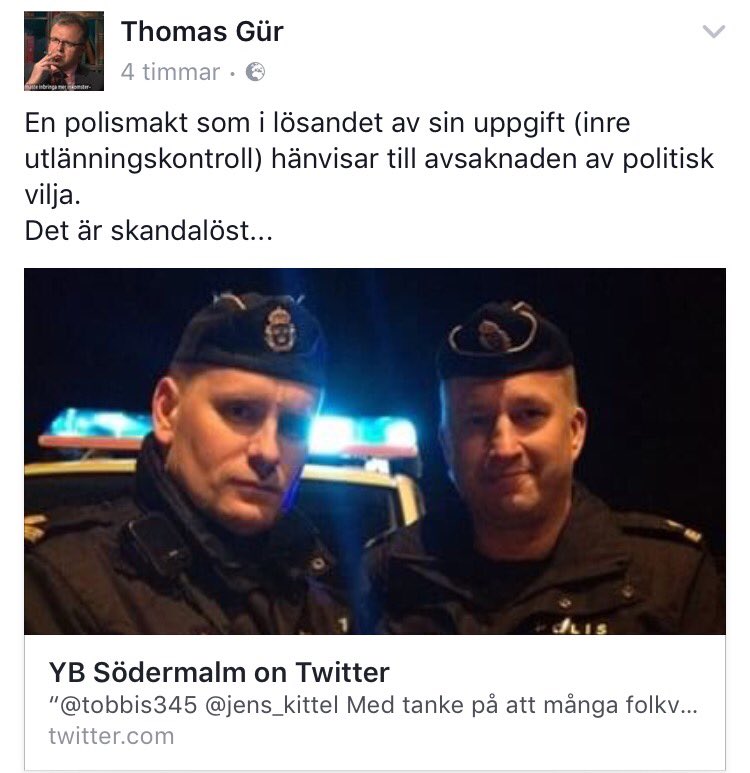The width and height of the screenshot is (750, 773).
Task: Click the smiling right officer's face
Action: pos(515,446)
